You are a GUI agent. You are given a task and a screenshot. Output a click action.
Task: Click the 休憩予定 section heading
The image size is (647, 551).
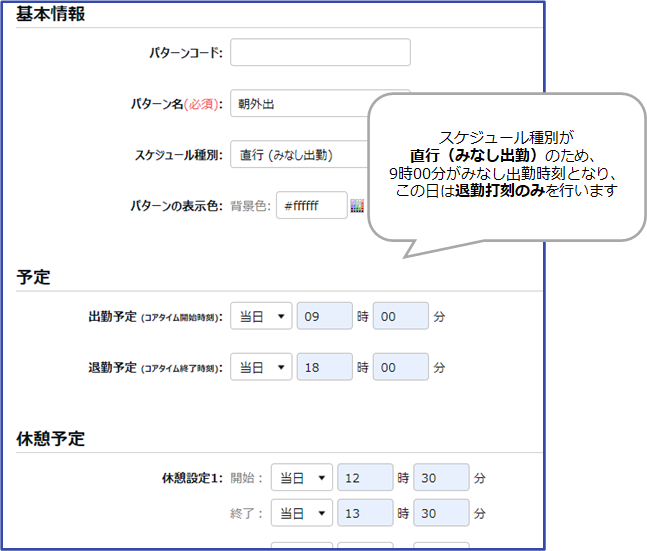[x=50, y=439]
